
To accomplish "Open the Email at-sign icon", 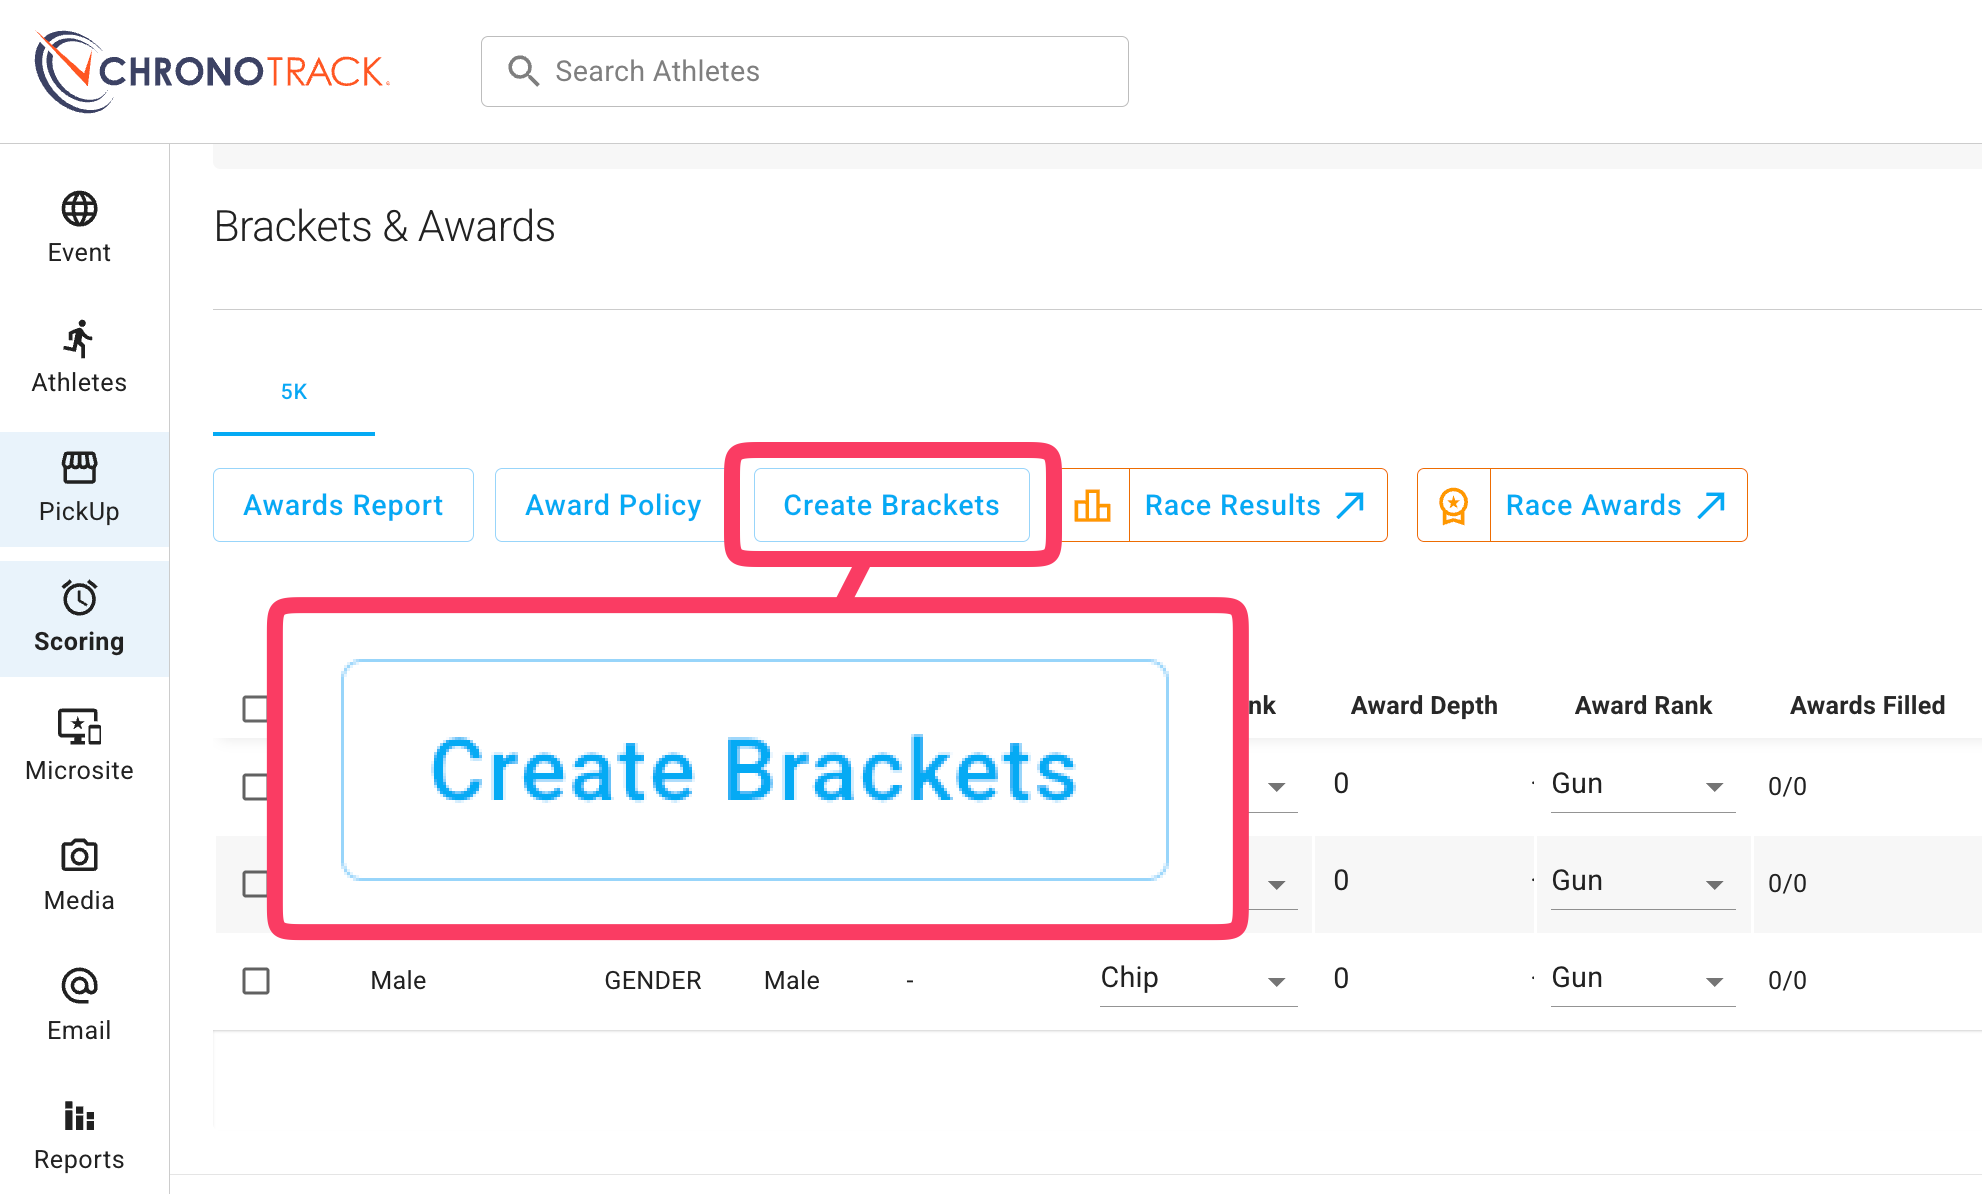I will pos(79,986).
